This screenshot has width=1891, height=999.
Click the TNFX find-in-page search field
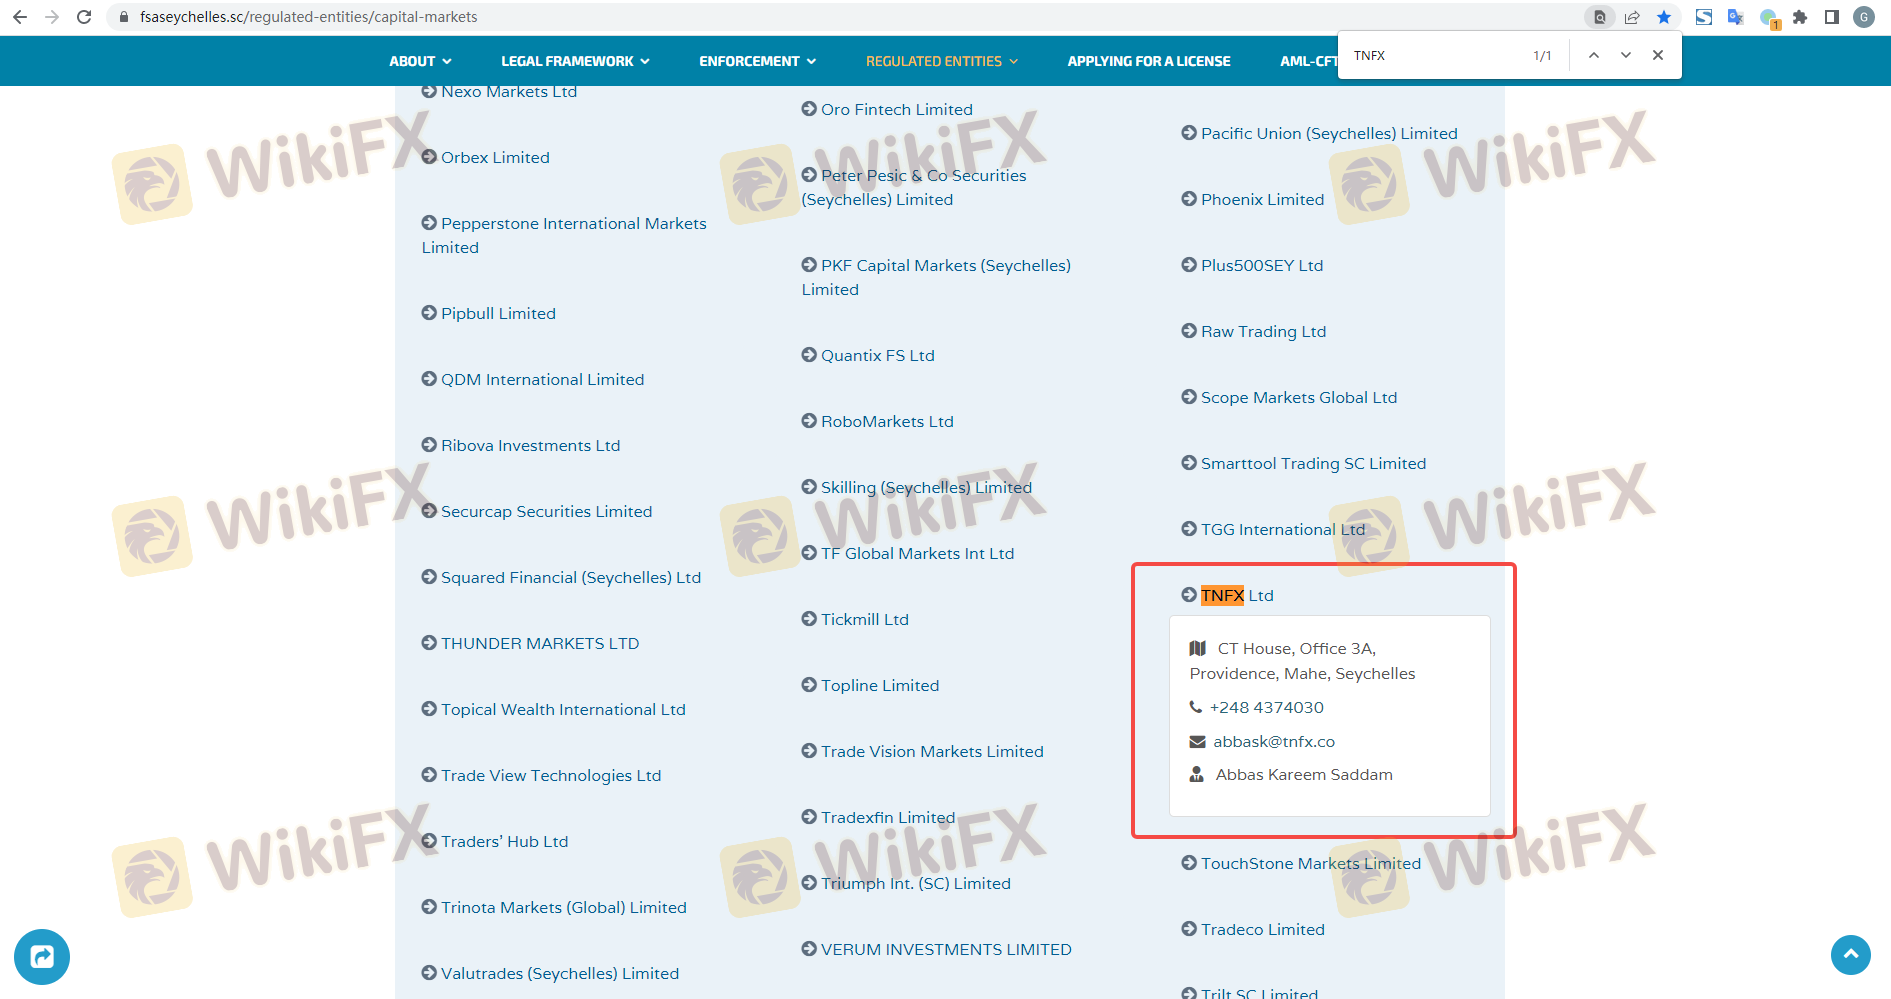coord(1430,56)
